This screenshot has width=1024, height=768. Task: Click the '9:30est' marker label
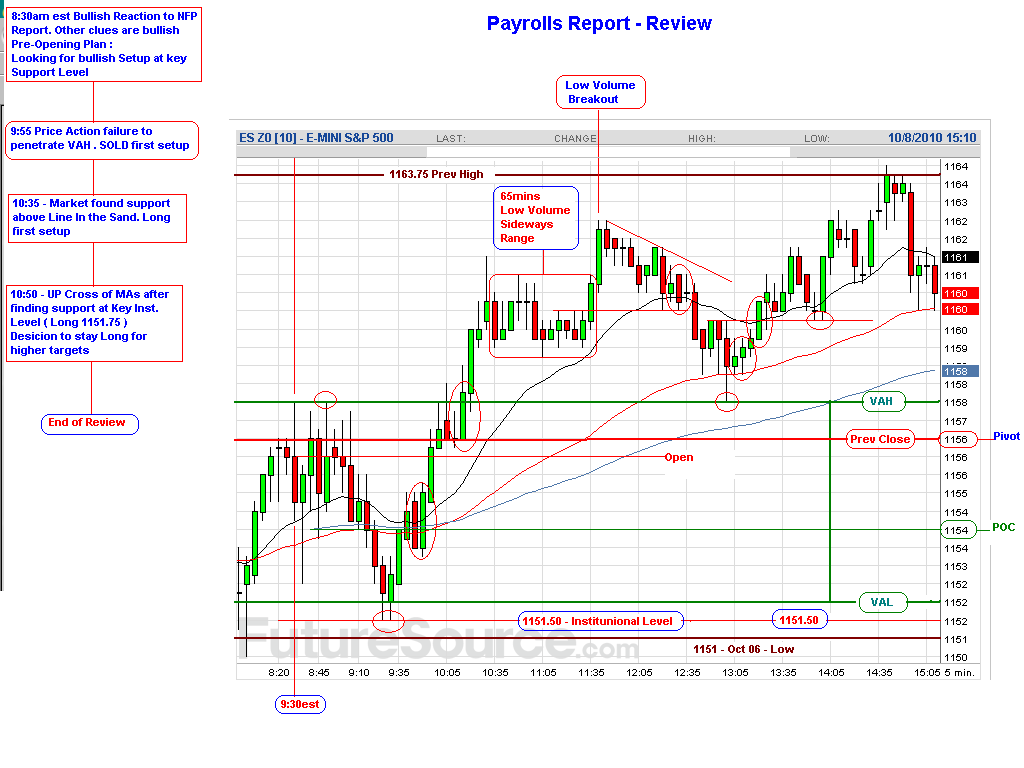pyautogui.click(x=300, y=704)
